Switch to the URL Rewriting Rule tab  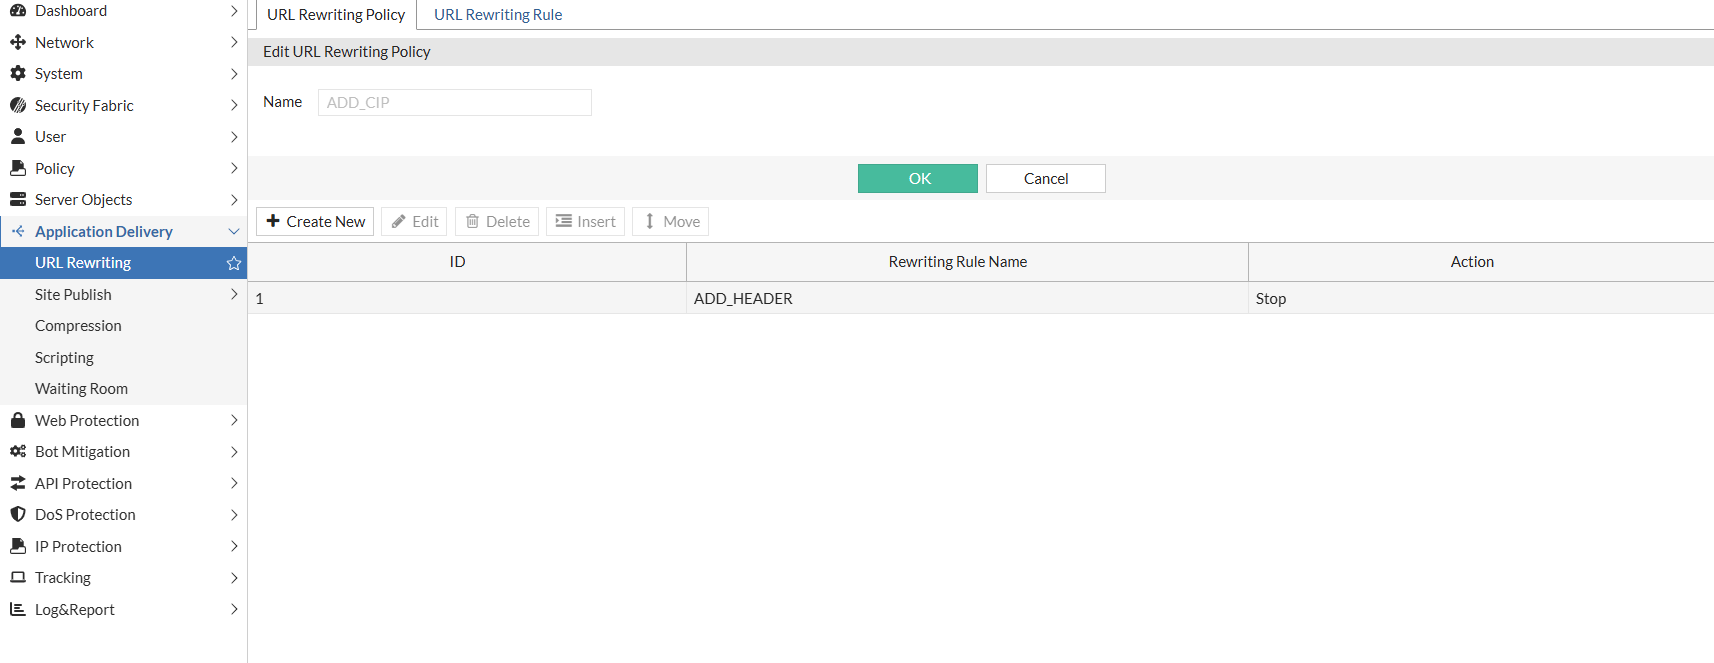point(498,15)
